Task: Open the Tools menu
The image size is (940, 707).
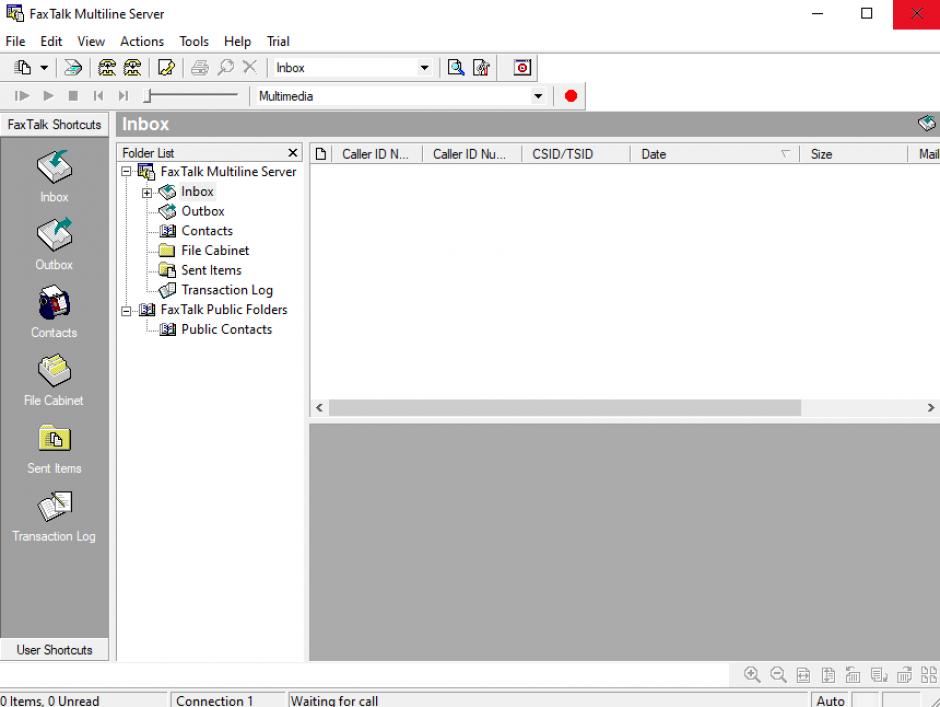Action: 194,41
